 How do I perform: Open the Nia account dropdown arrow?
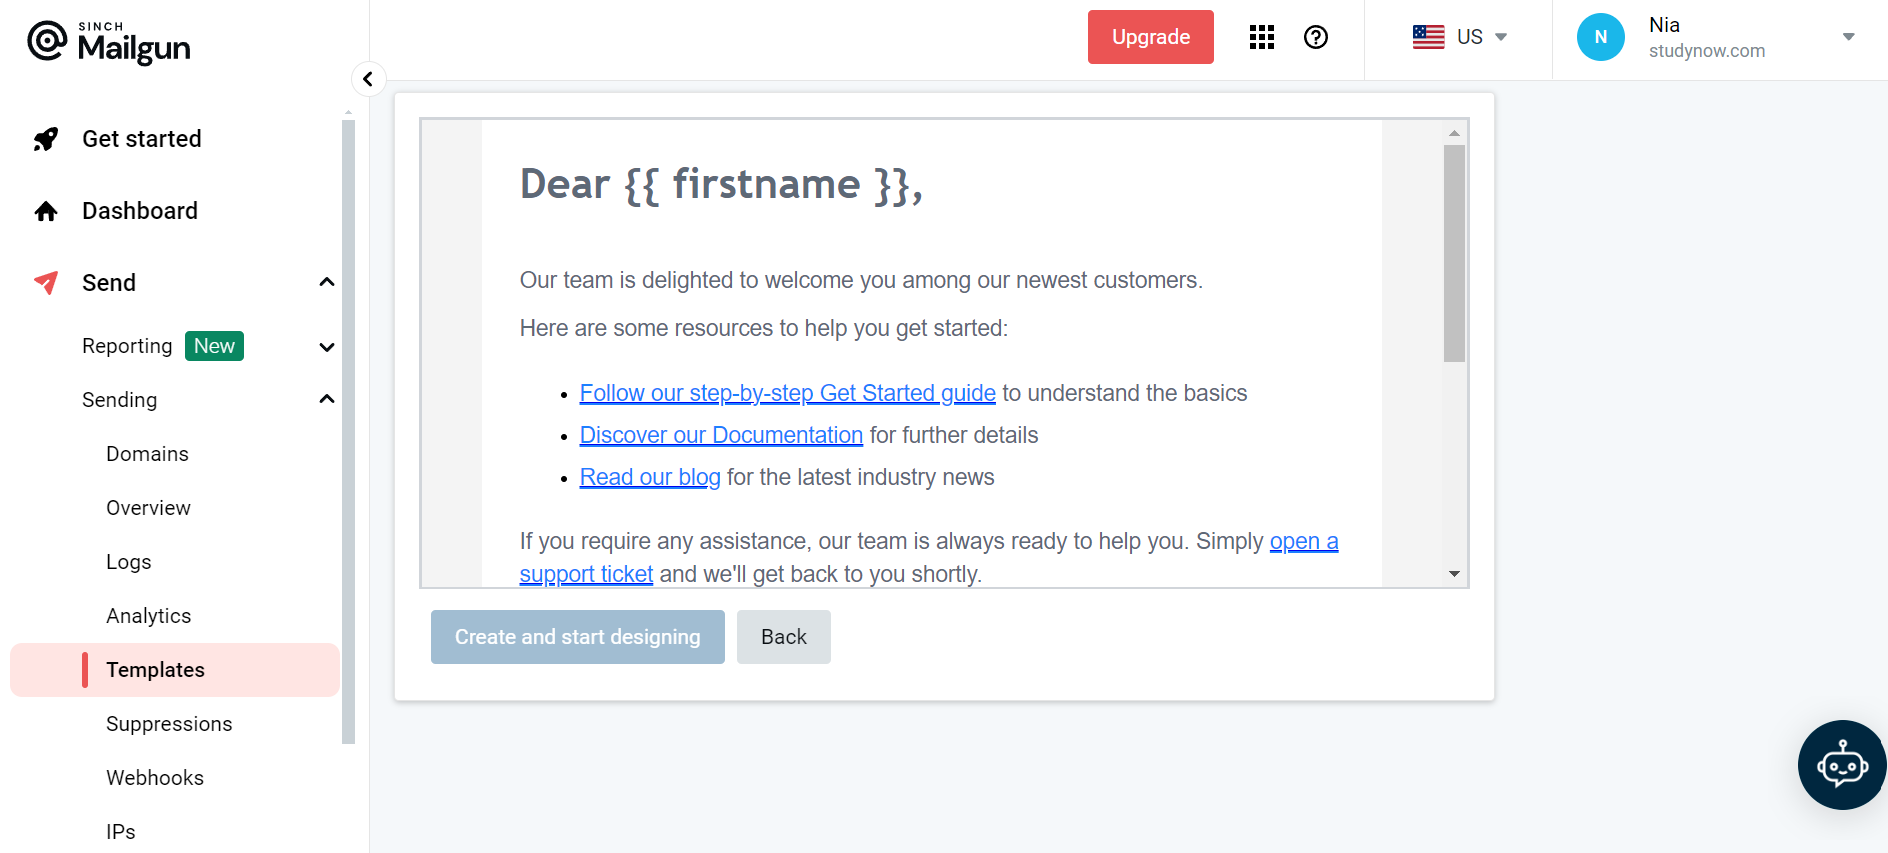(x=1848, y=37)
